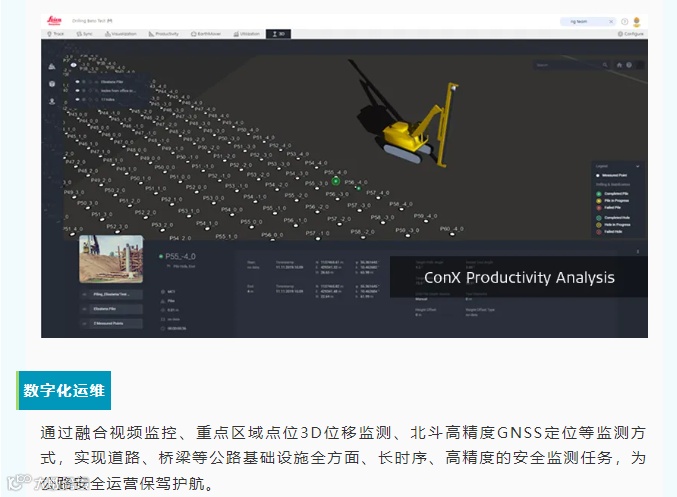The width and height of the screenshot is (677, 497).
Task: Open the construction site photo thumbnail
Action: click(x=111, y=259)
